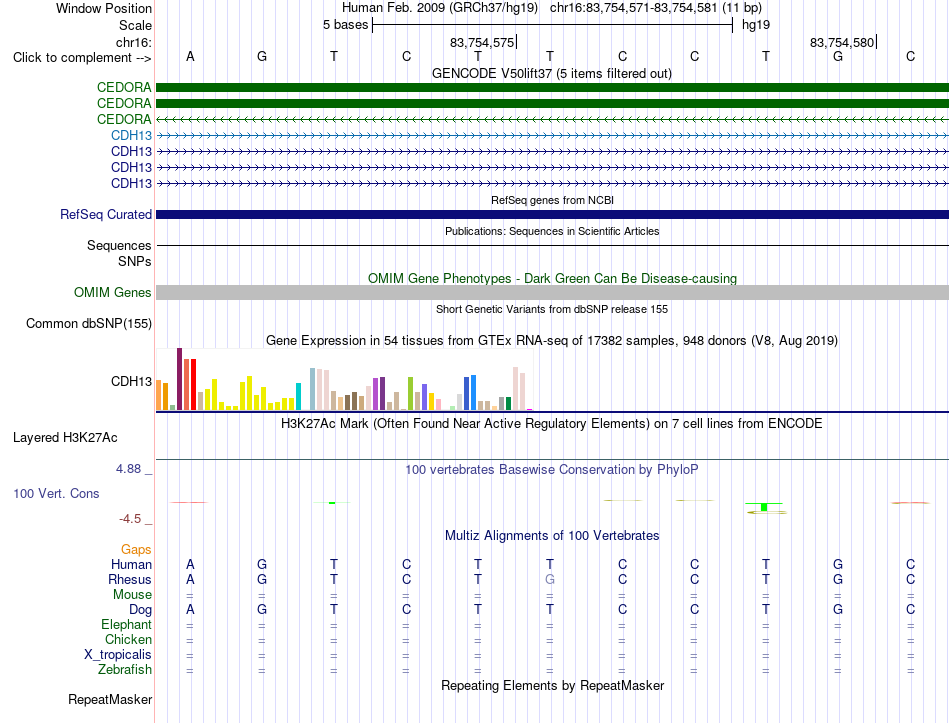Open '100 vertebrates Basewise Conservation by PhyloP'
Image resolution: width=950 pixels, height=723 pixels.
click(551, 470)
